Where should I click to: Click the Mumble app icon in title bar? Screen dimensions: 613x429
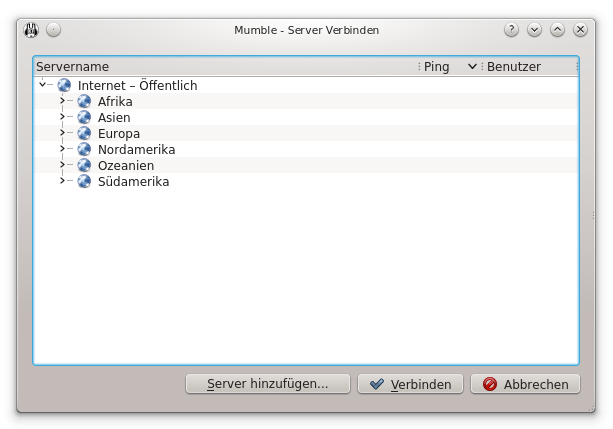point(31,30)
